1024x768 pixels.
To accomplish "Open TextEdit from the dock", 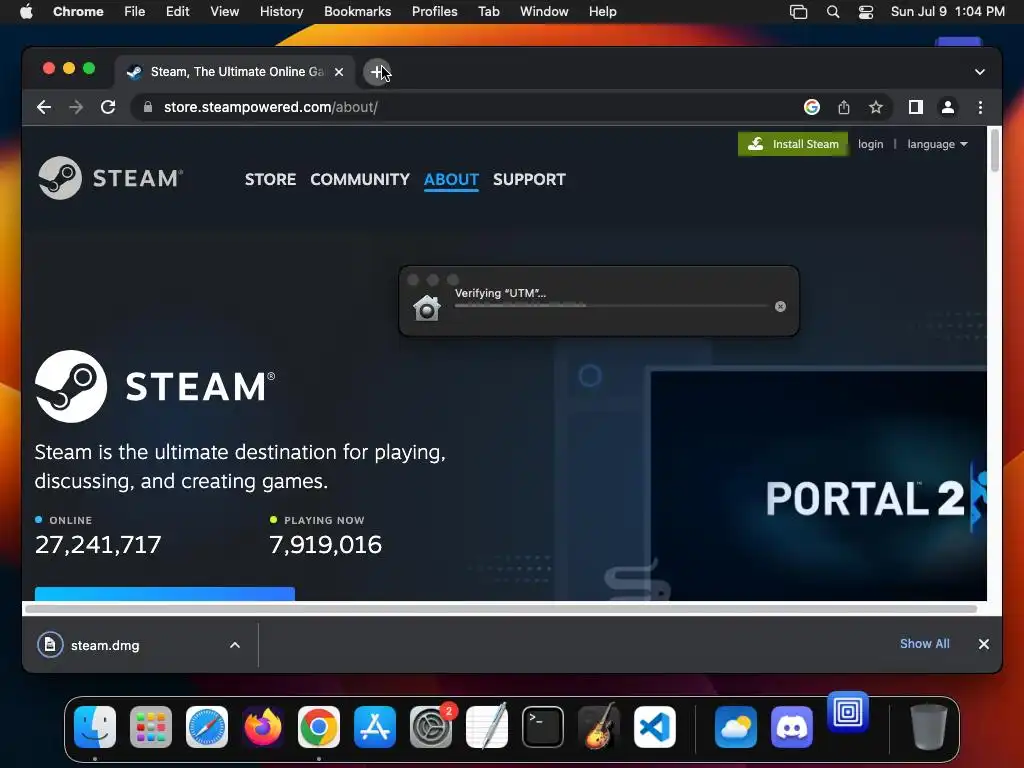I will tap(487, 727).
